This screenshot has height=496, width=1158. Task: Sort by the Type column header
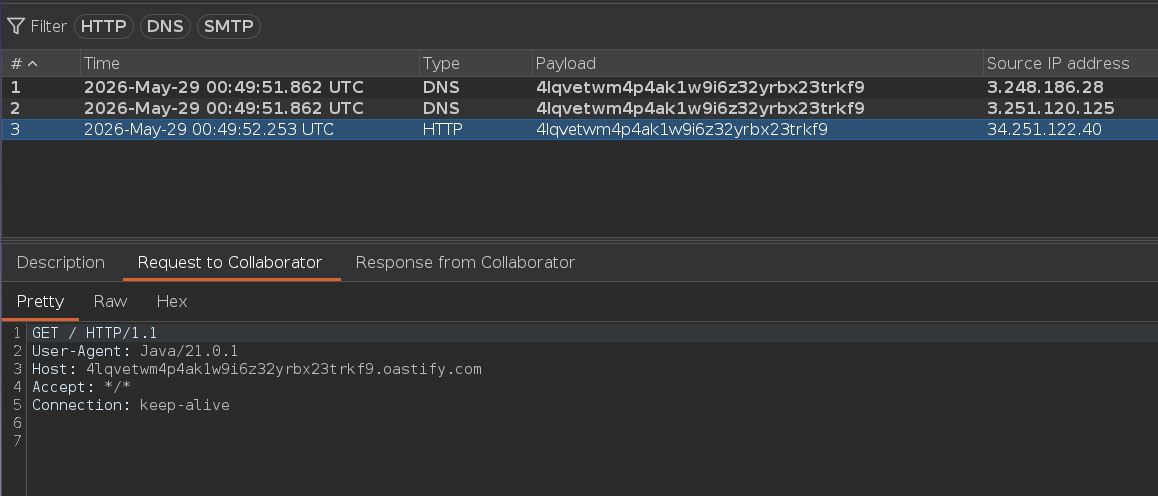[x=476, y=63]
